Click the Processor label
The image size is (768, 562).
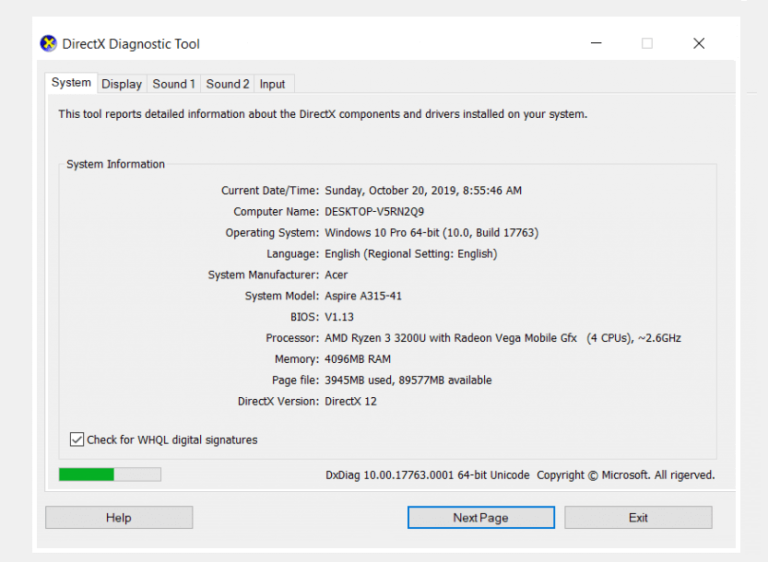coord(292,338)
